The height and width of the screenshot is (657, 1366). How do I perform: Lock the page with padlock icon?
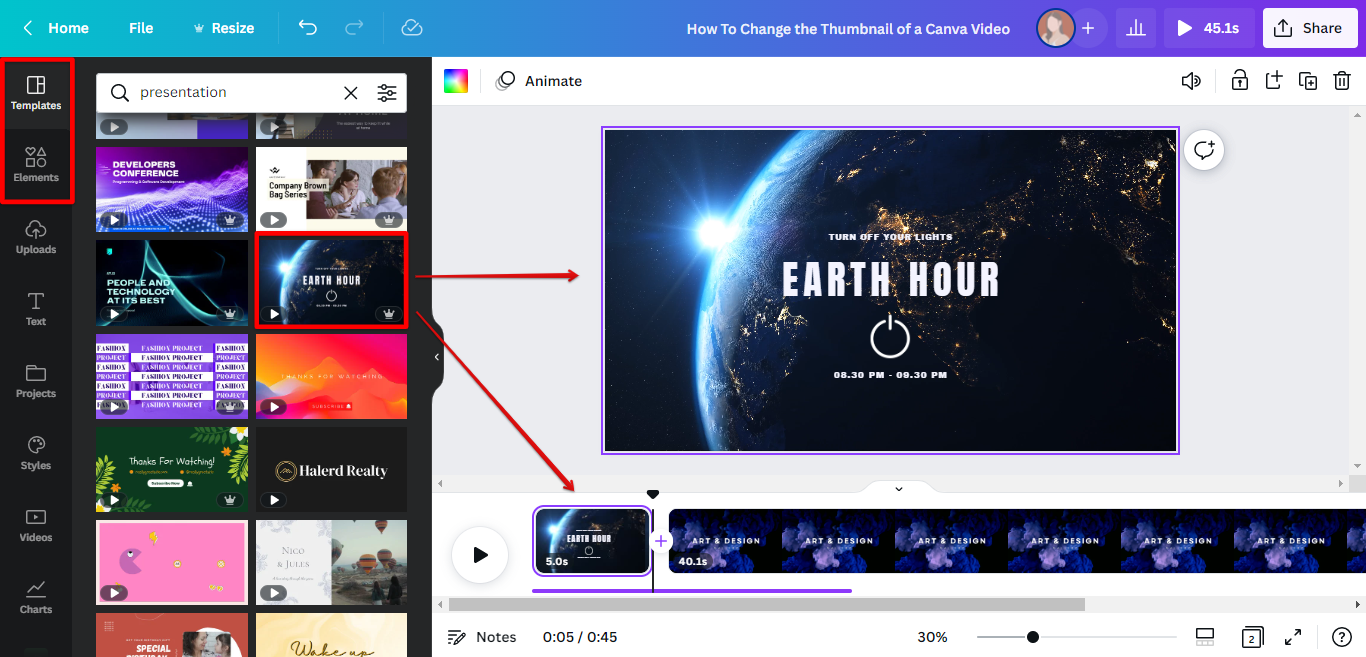click(x=1239, y=81)
